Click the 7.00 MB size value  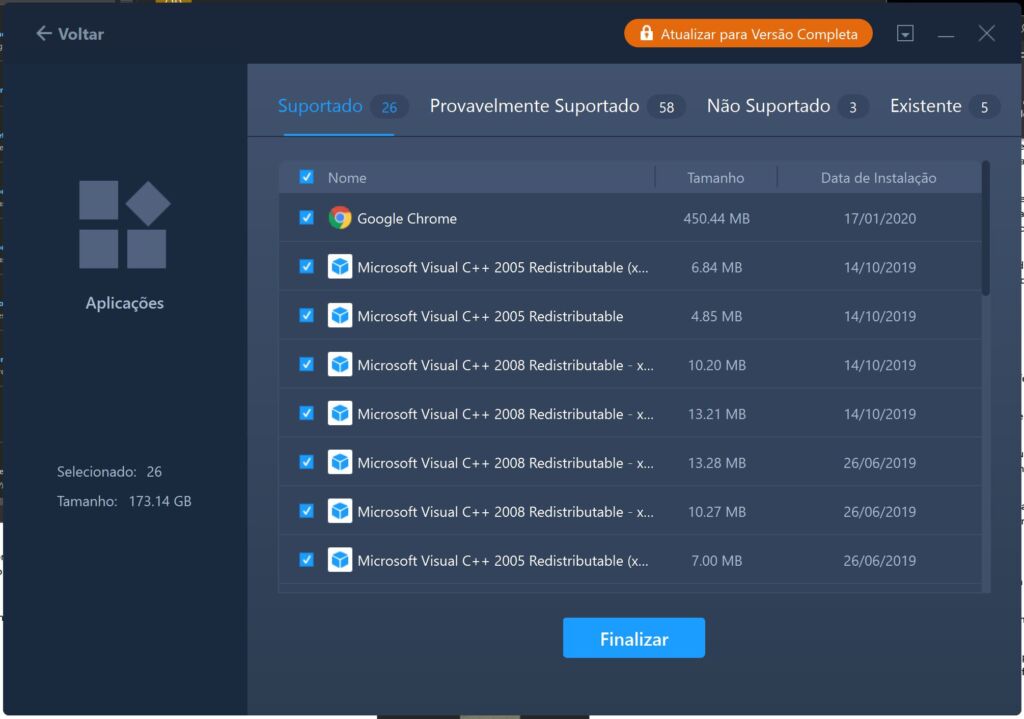716,560
